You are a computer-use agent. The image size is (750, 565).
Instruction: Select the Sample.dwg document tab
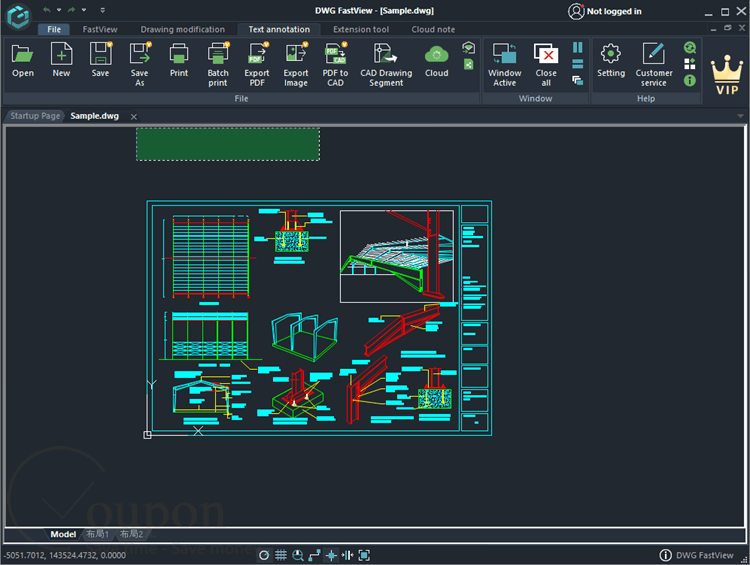pos(94,116)
